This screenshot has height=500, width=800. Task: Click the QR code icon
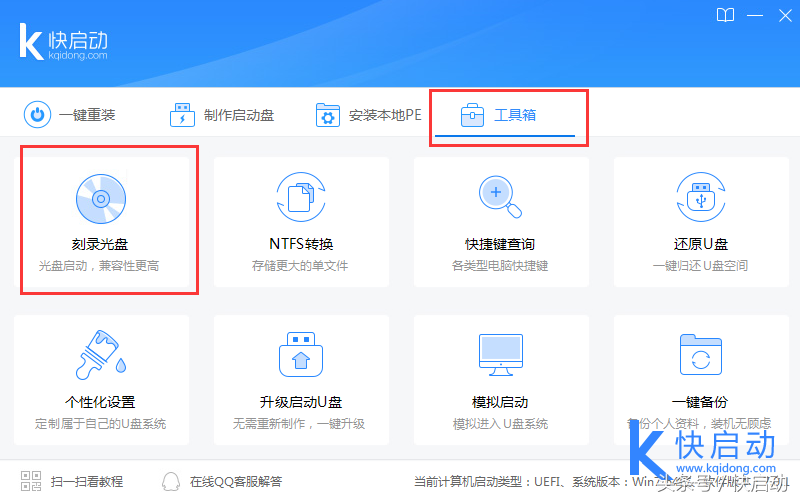click(31, 481)
